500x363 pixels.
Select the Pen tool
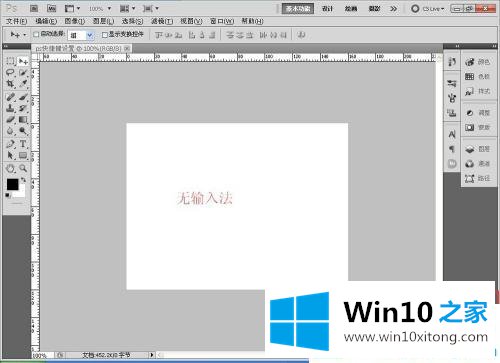point(10,144)
